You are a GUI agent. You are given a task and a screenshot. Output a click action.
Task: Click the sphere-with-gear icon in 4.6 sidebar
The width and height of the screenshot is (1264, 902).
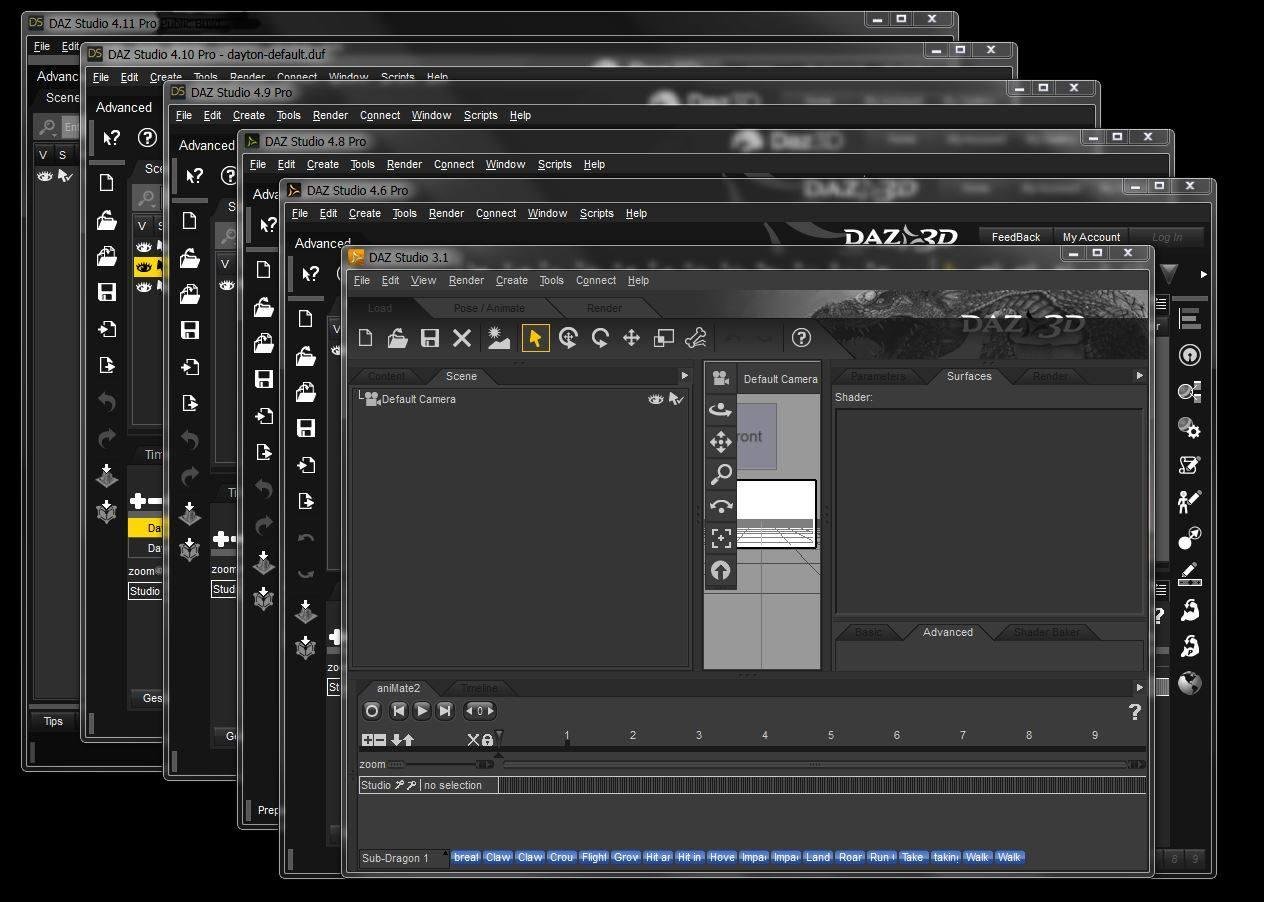coord(1189,428)
